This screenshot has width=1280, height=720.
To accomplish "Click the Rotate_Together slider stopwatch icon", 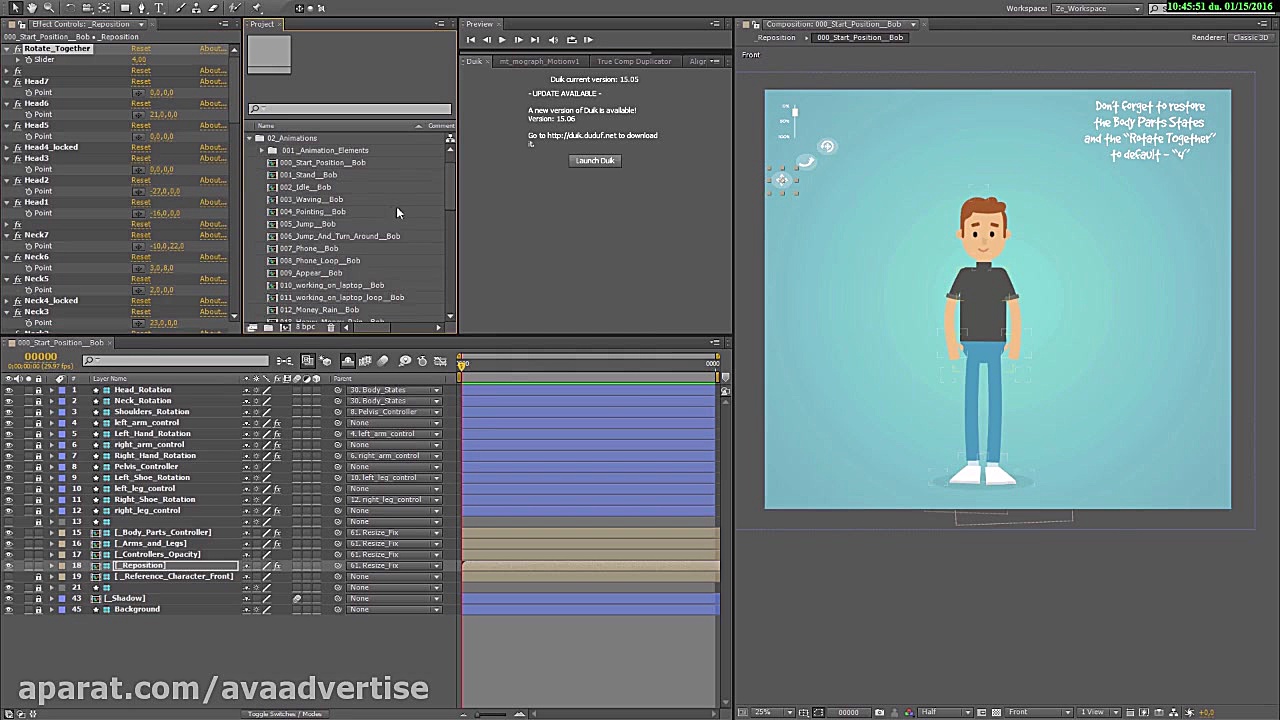I will point(29,60).
